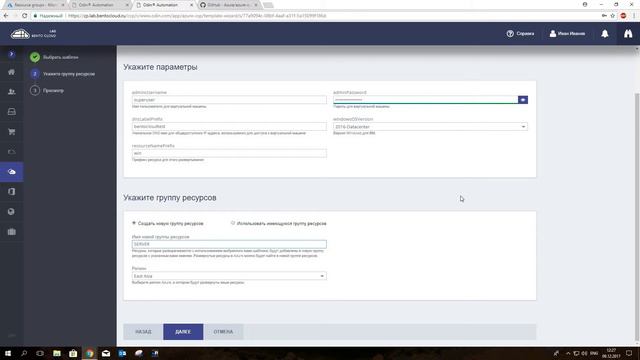
Task: Open the Регион dropdown
Action: tap(229, 276)
